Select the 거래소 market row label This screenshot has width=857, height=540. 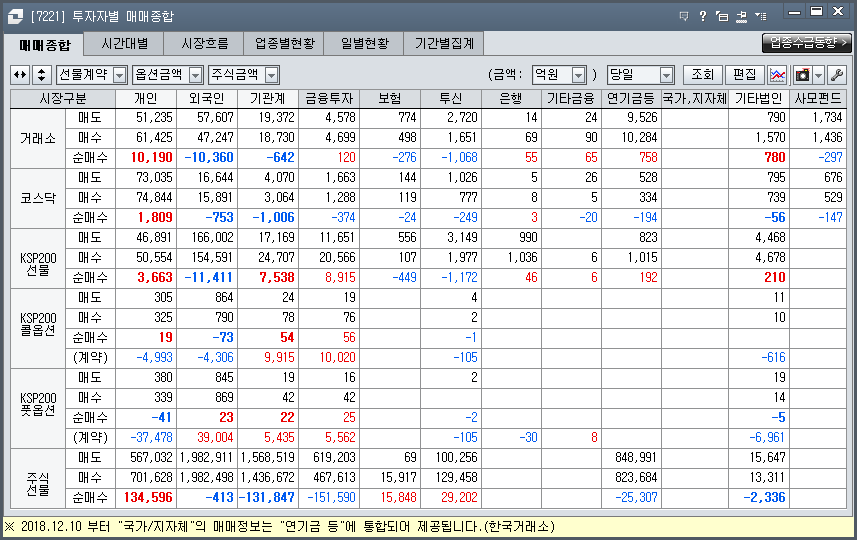click(x=38, y=138)
